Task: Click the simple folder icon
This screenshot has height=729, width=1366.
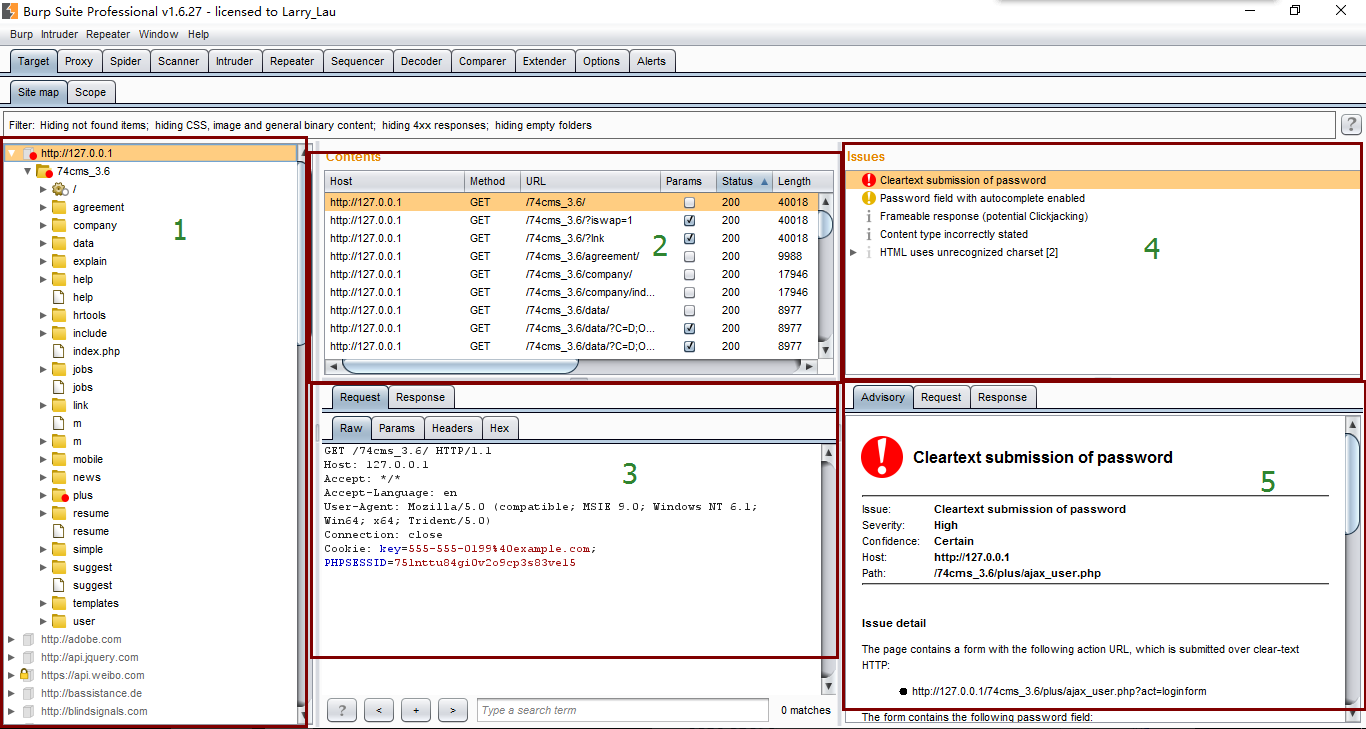Action: (x=59, y=549)
